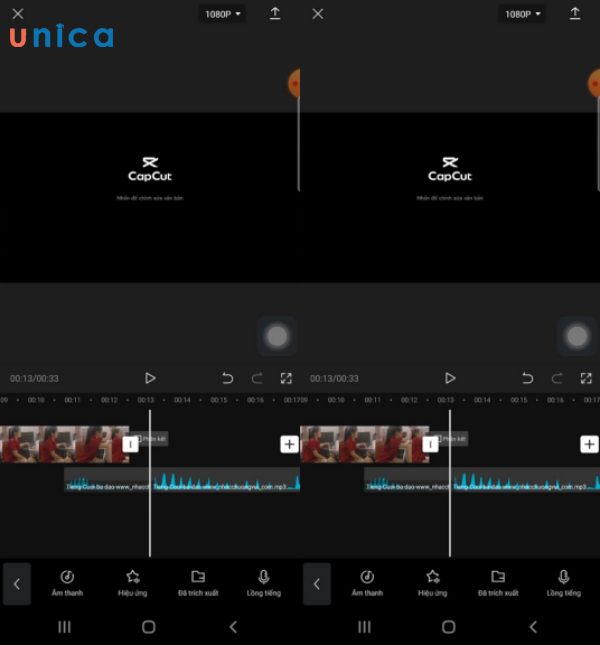600x645 pixels.
Task: Close the project in right CapCut screen
Action: 317,14
